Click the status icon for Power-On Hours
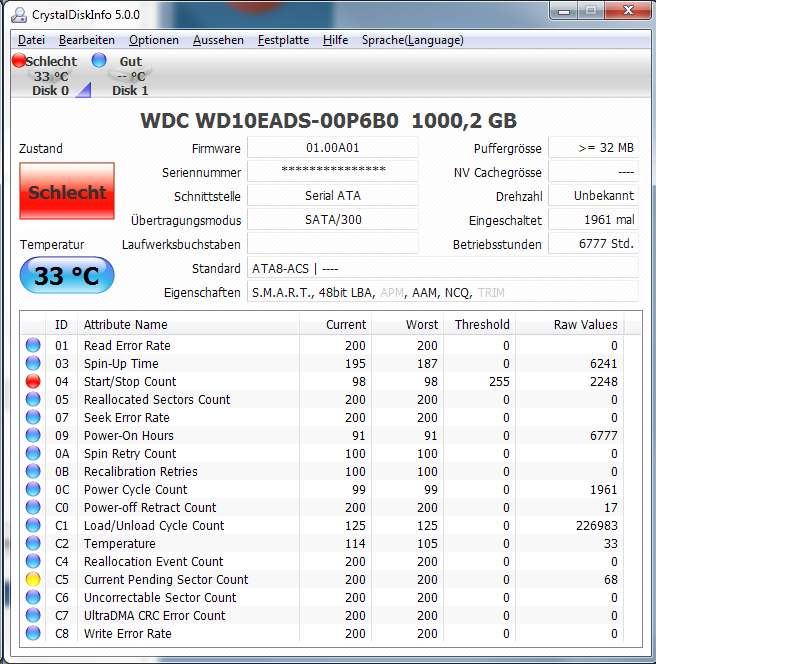Viewport: 791px width, 664px height. (33, 435)
